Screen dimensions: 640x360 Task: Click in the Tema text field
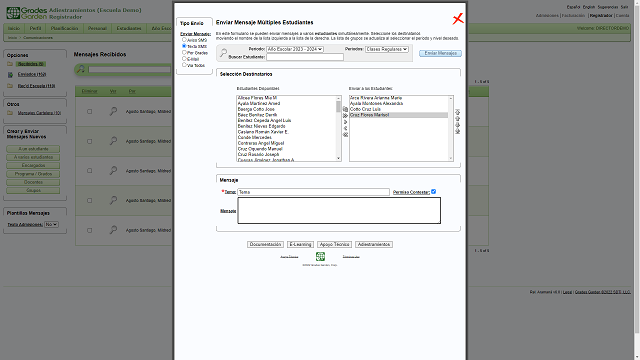313,192
